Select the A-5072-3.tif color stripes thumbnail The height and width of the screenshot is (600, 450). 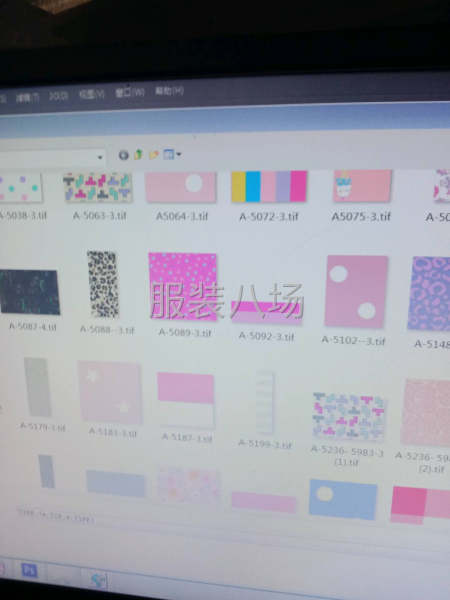click(269, 186)
